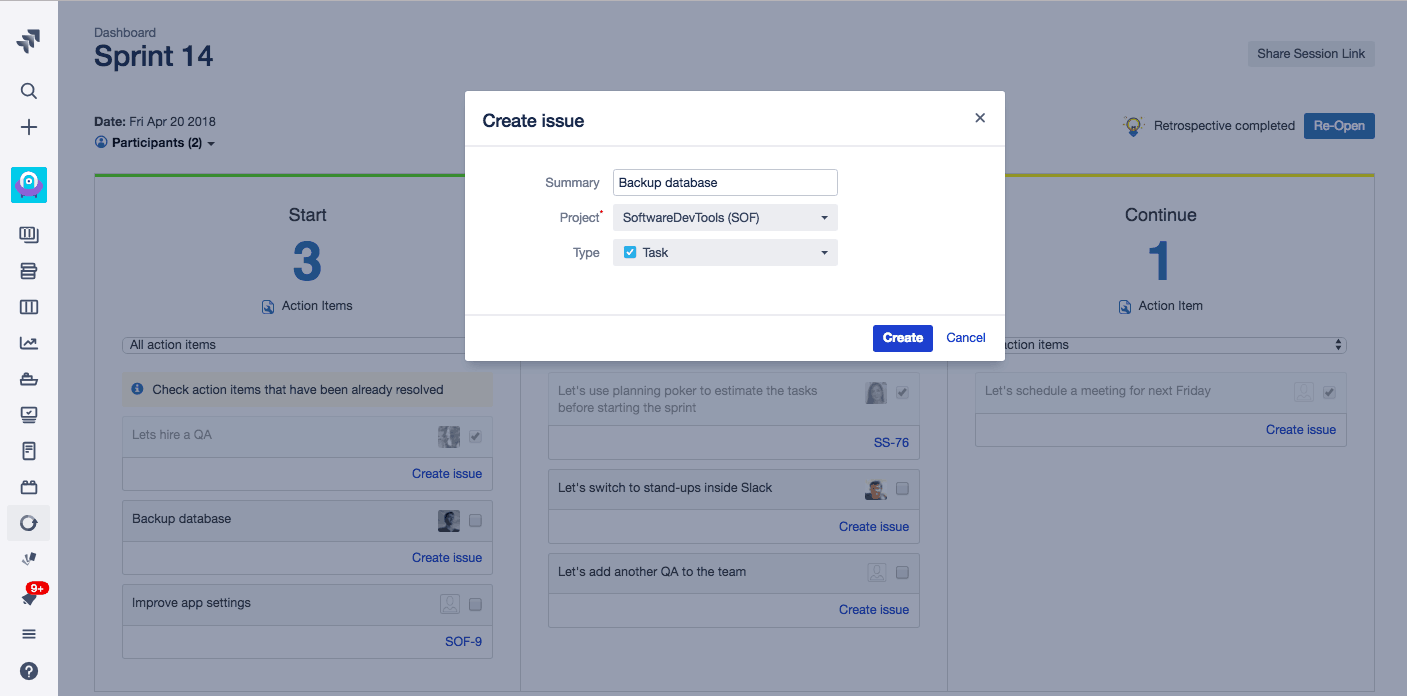Viewport: 1407px width, 696px height.
Task: Expand the Participants (2) dropdown
Action: [x=155, y=142]
